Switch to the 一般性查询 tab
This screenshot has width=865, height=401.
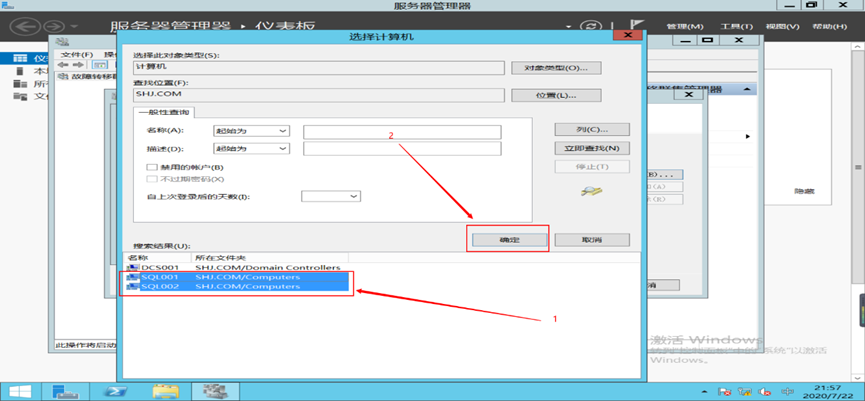coord(163,112)
